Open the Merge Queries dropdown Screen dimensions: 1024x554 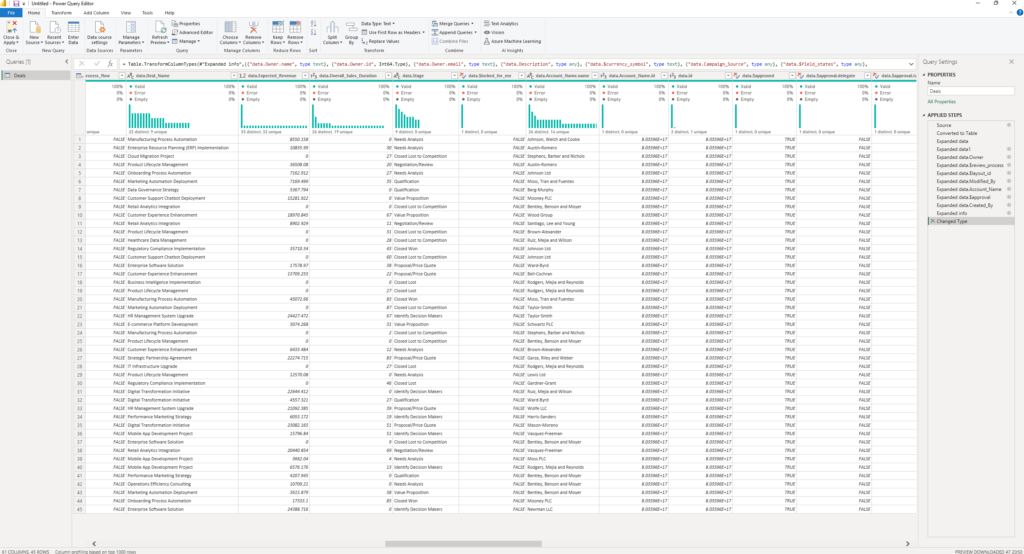pyautogui.click(x=453, y=24)
